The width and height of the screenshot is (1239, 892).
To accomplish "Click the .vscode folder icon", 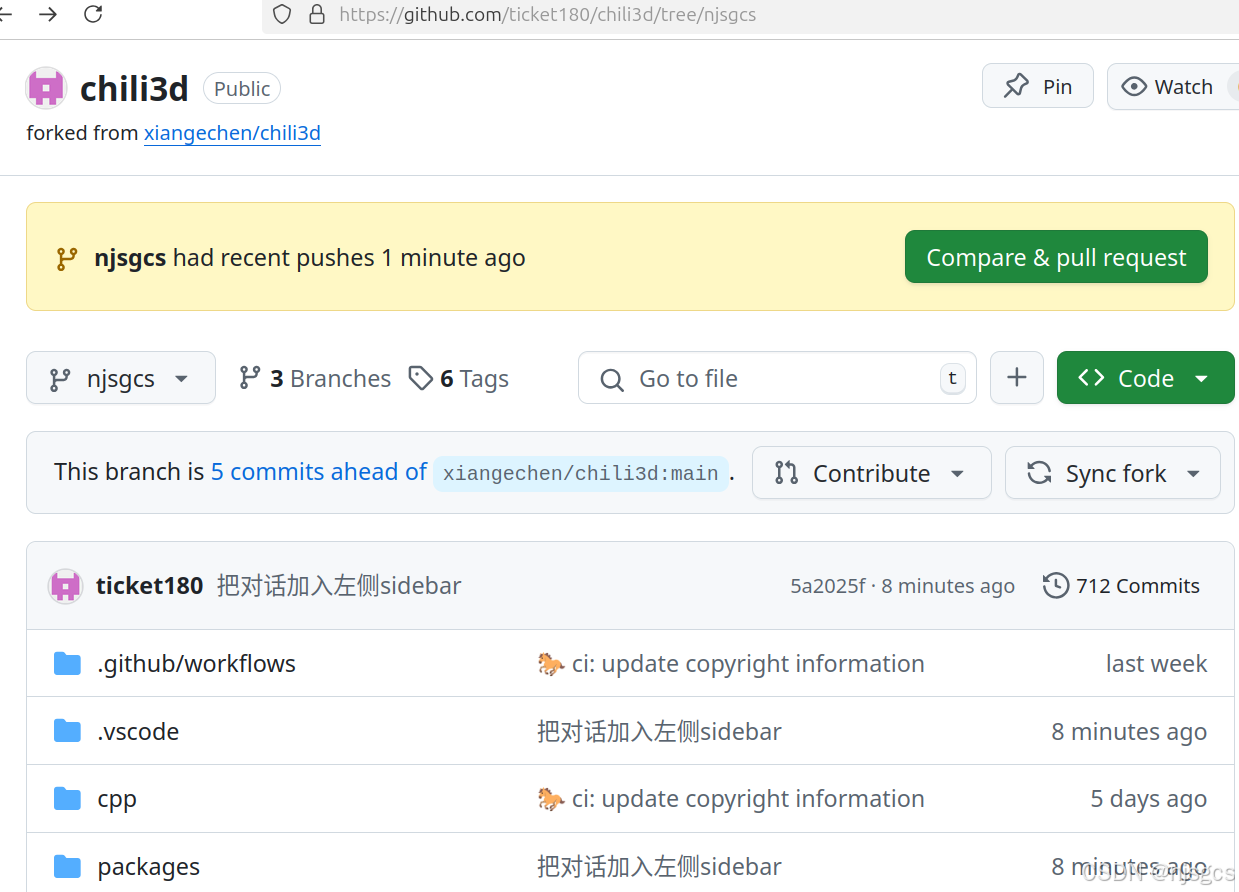I will coord(67,731).
